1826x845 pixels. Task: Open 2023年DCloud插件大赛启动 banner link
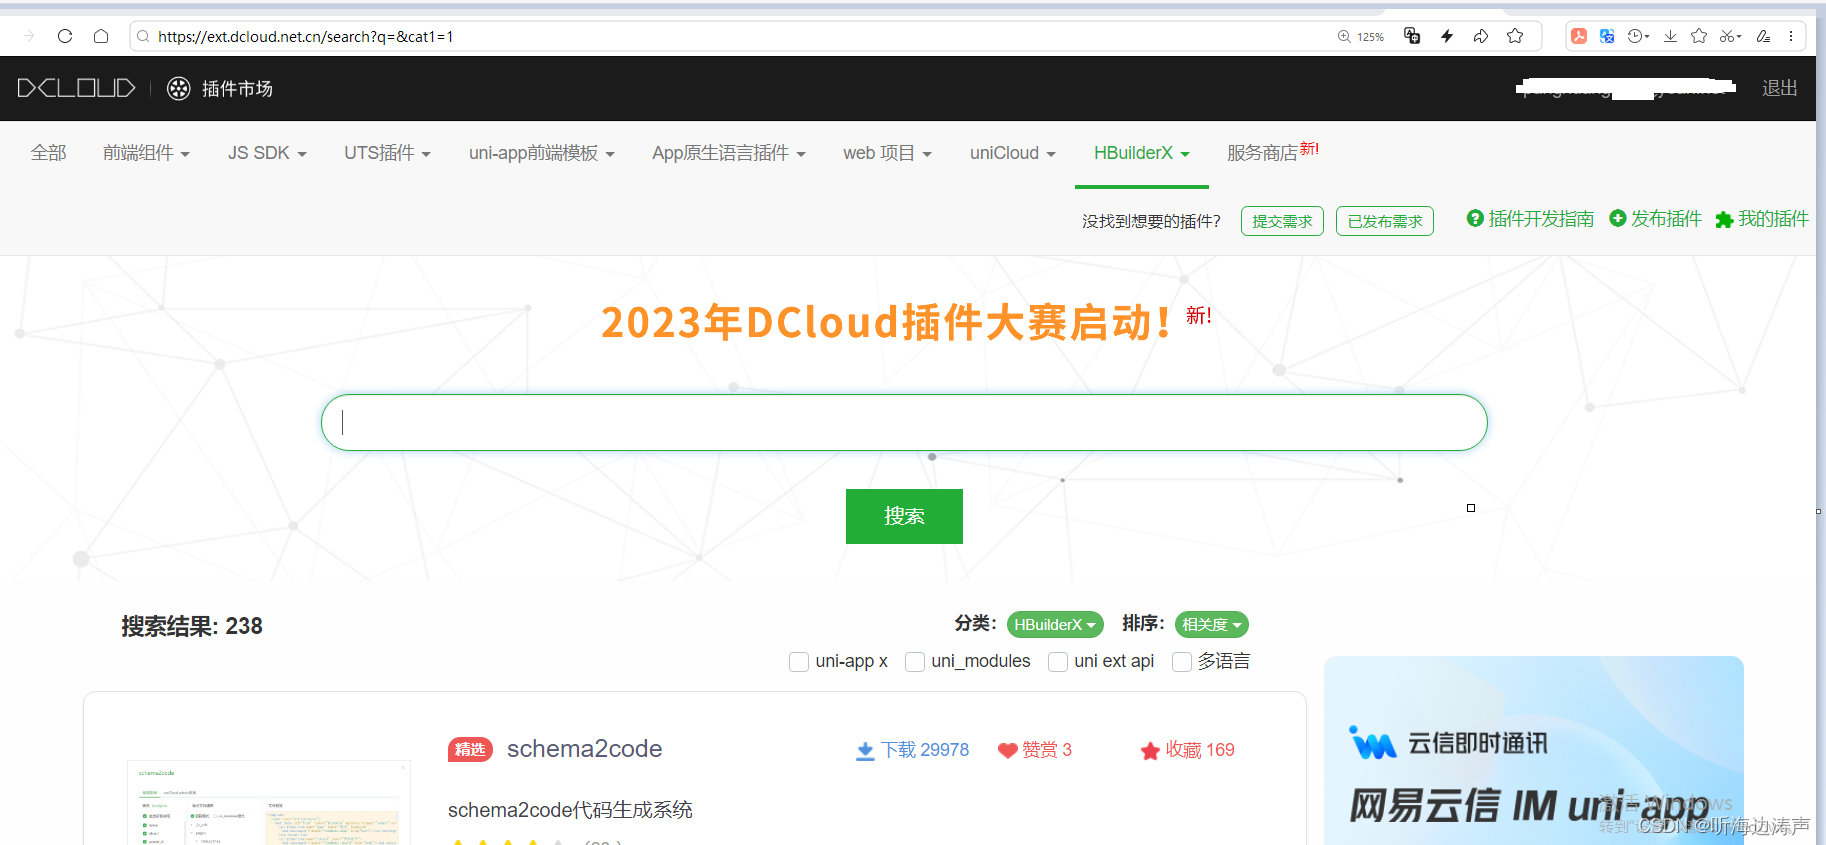coord(886,322)
